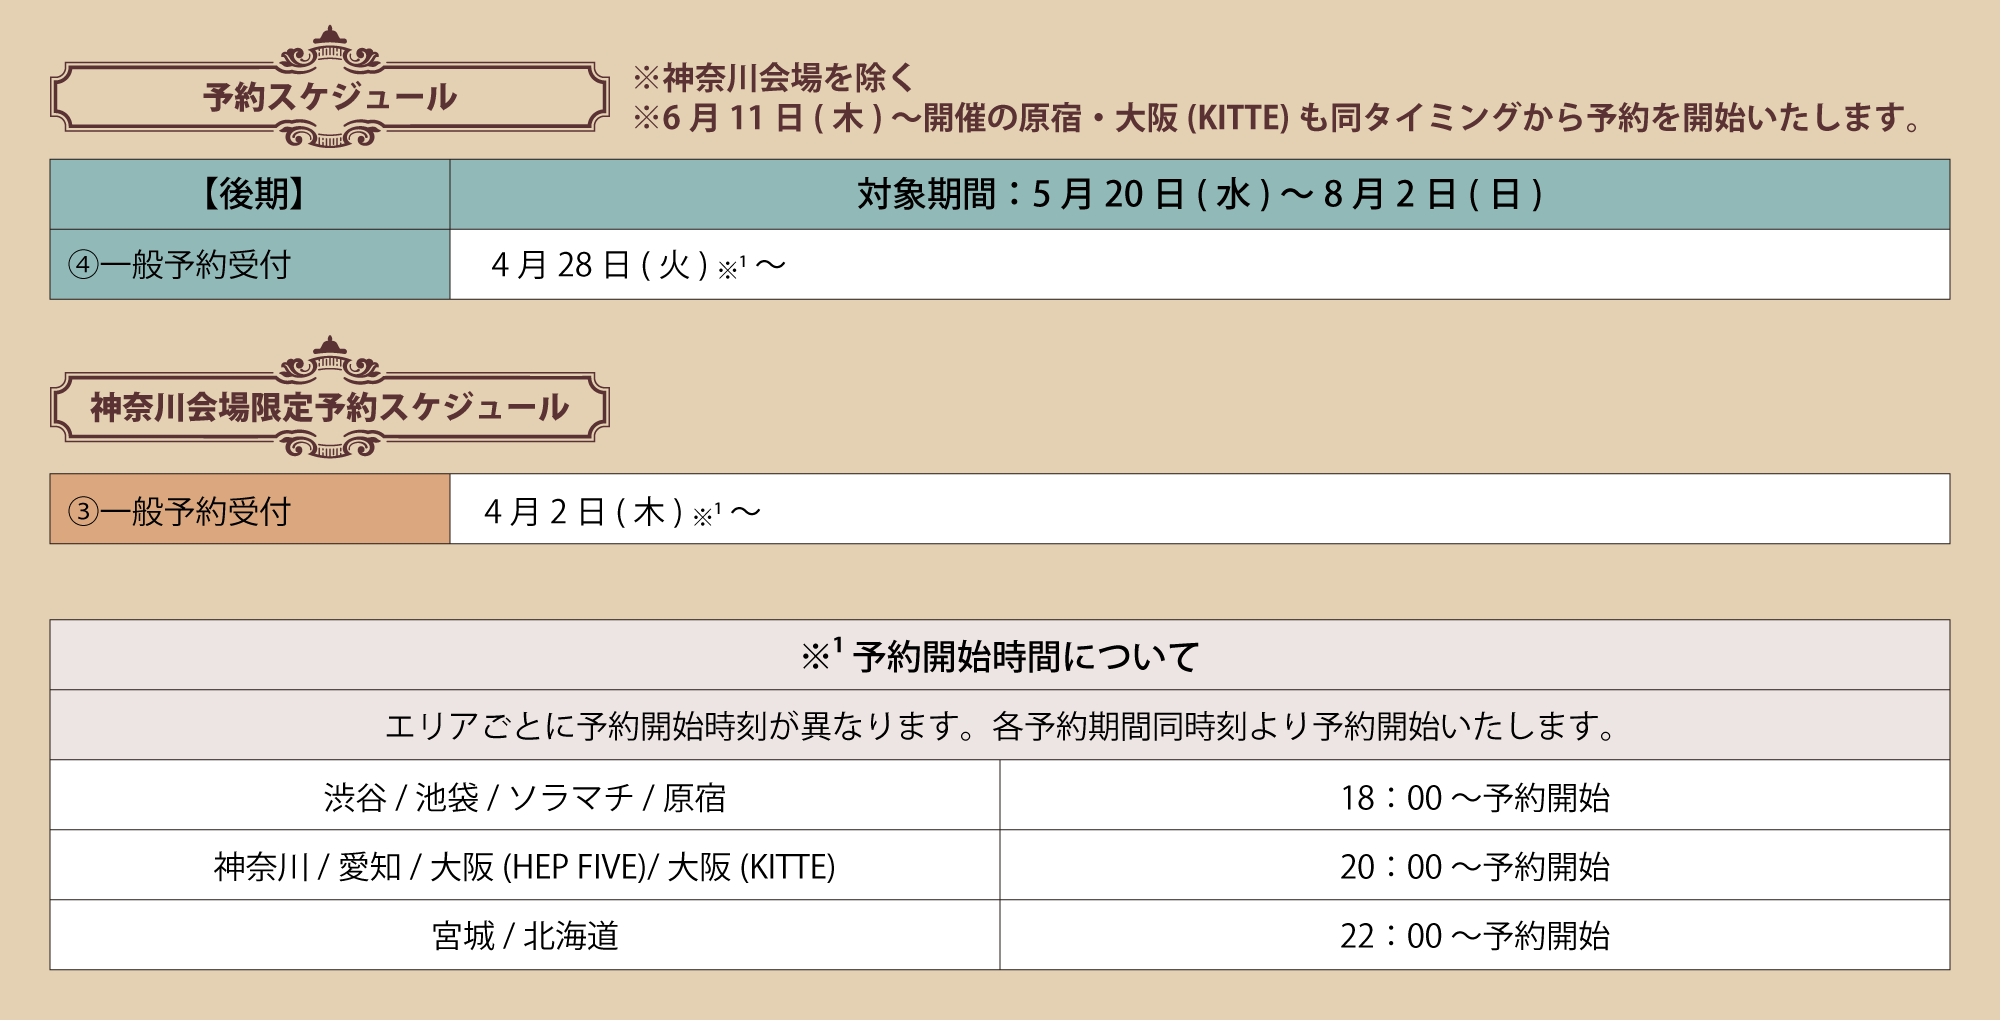Click the 神奈川 / 愛知 / 大阪 (HEP FIVE) cell
The image size is (2000, 1020).
[x=525, y=866]
